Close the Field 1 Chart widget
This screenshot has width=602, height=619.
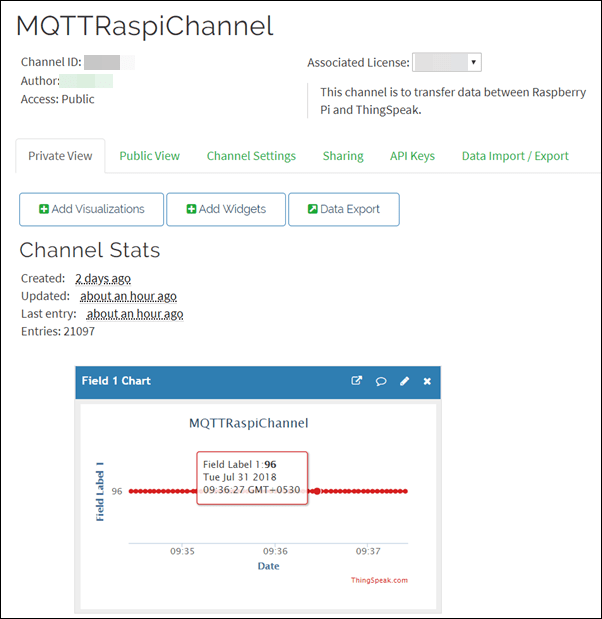(427, 381)
